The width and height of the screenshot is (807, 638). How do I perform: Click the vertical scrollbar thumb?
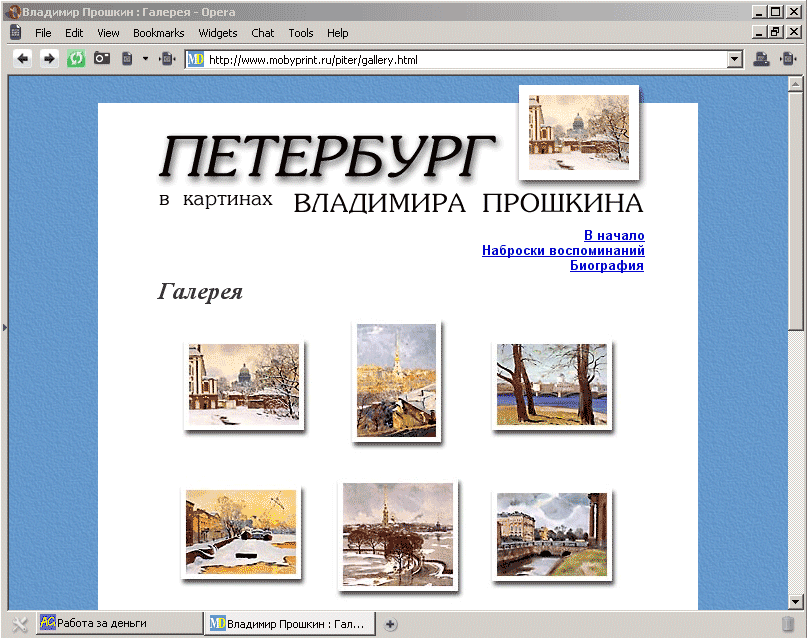[x=795, y=211]
